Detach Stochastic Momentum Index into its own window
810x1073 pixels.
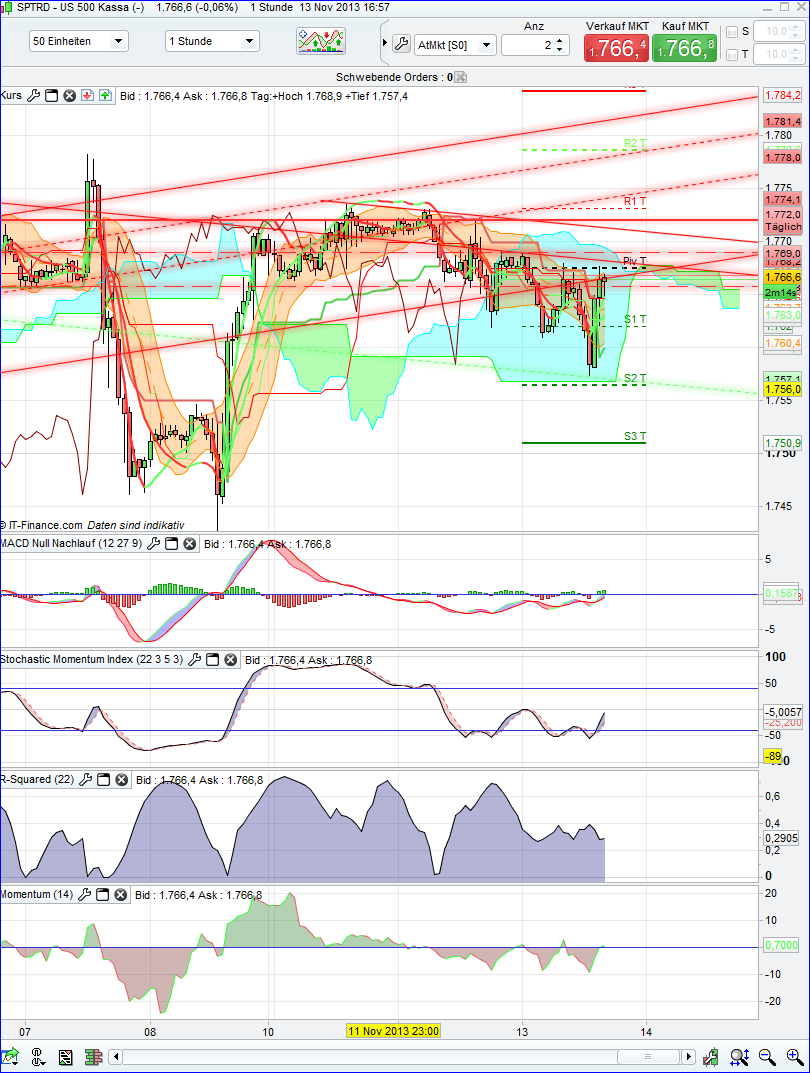(212, 659)
